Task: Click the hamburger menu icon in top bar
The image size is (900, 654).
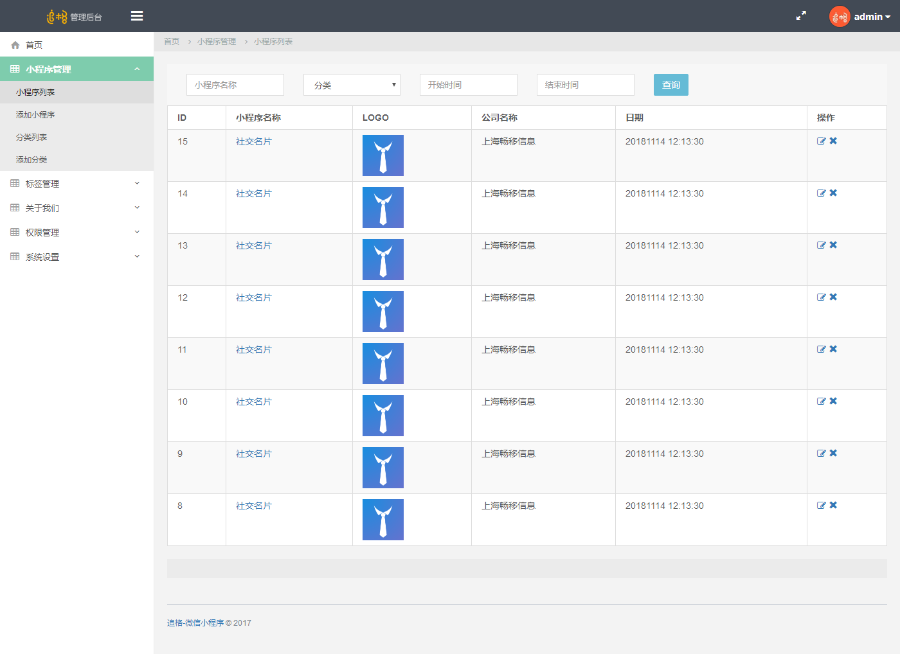Action: click(137, 16)
